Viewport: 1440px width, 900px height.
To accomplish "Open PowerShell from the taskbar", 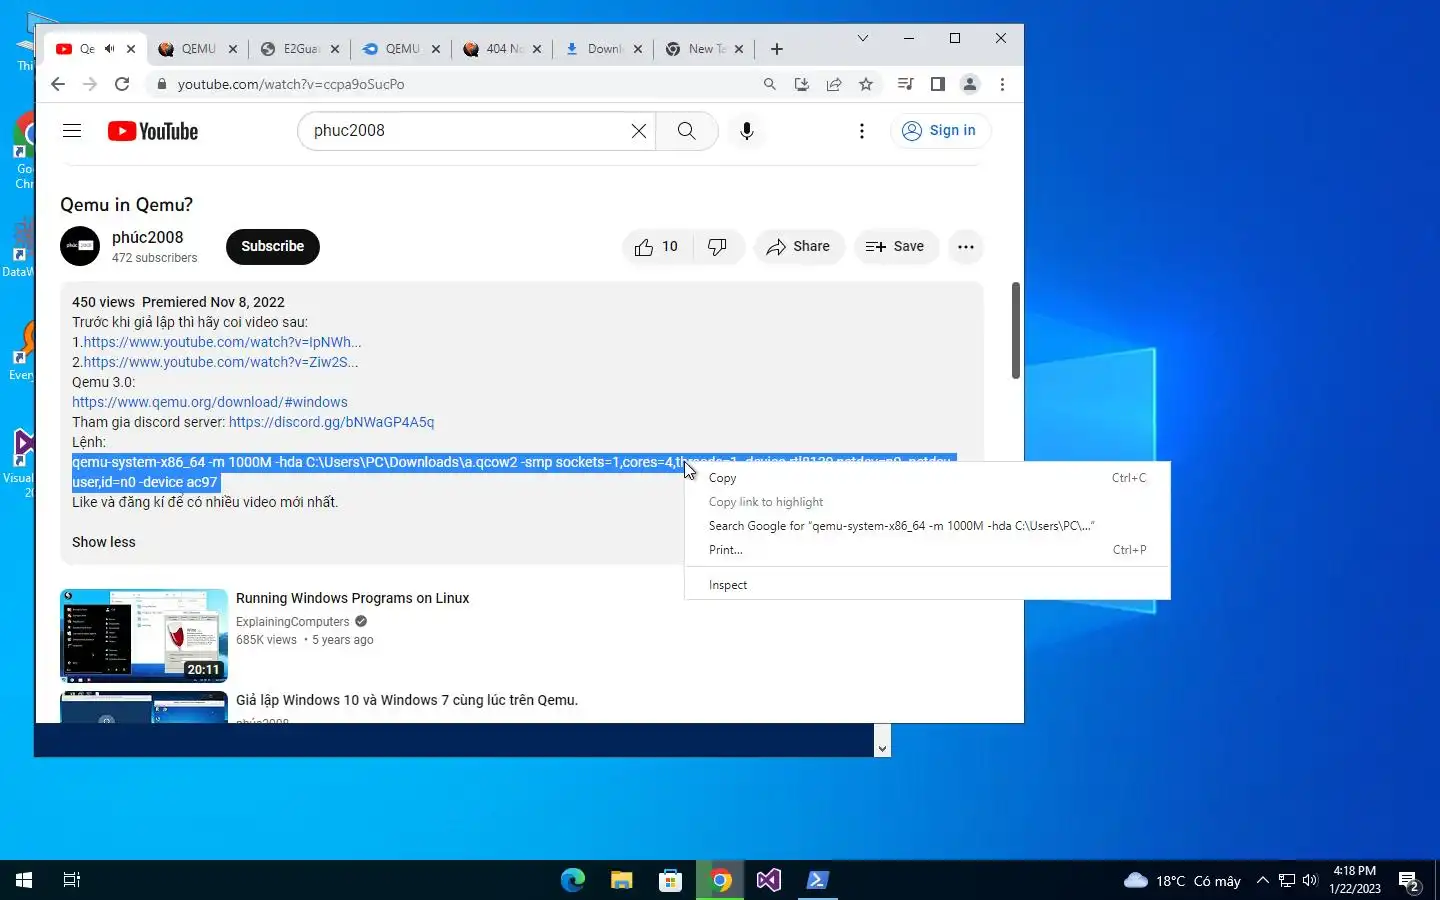I will coord(818,880).
